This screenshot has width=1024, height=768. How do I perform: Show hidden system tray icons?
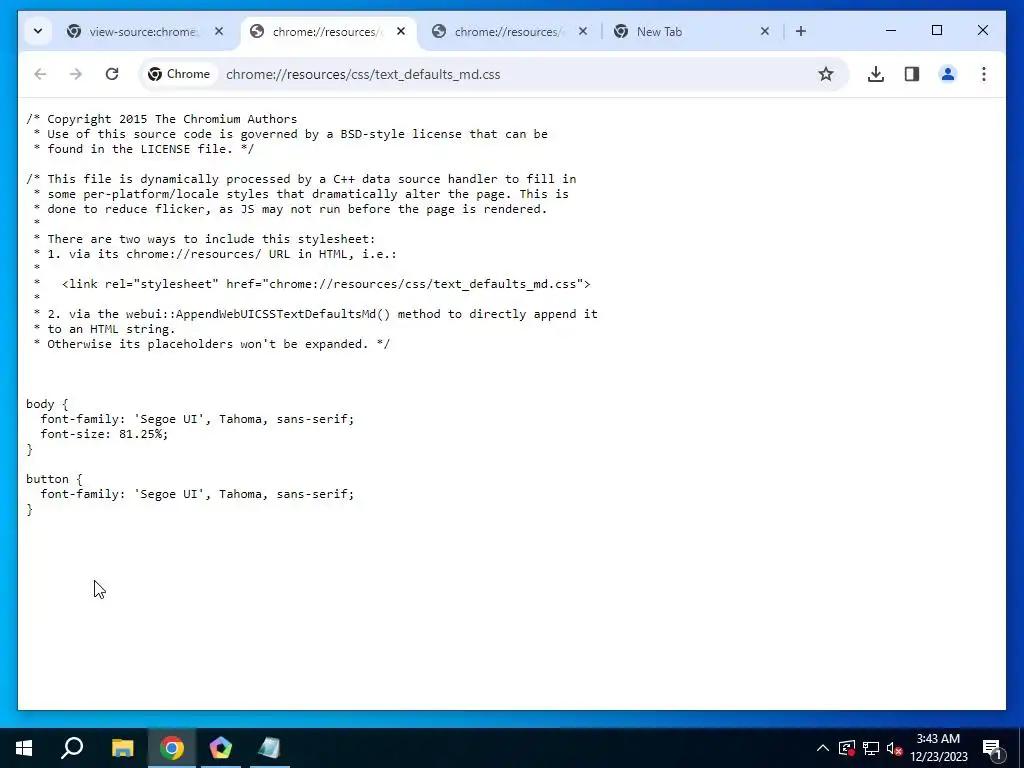click(x=823, y=748)
